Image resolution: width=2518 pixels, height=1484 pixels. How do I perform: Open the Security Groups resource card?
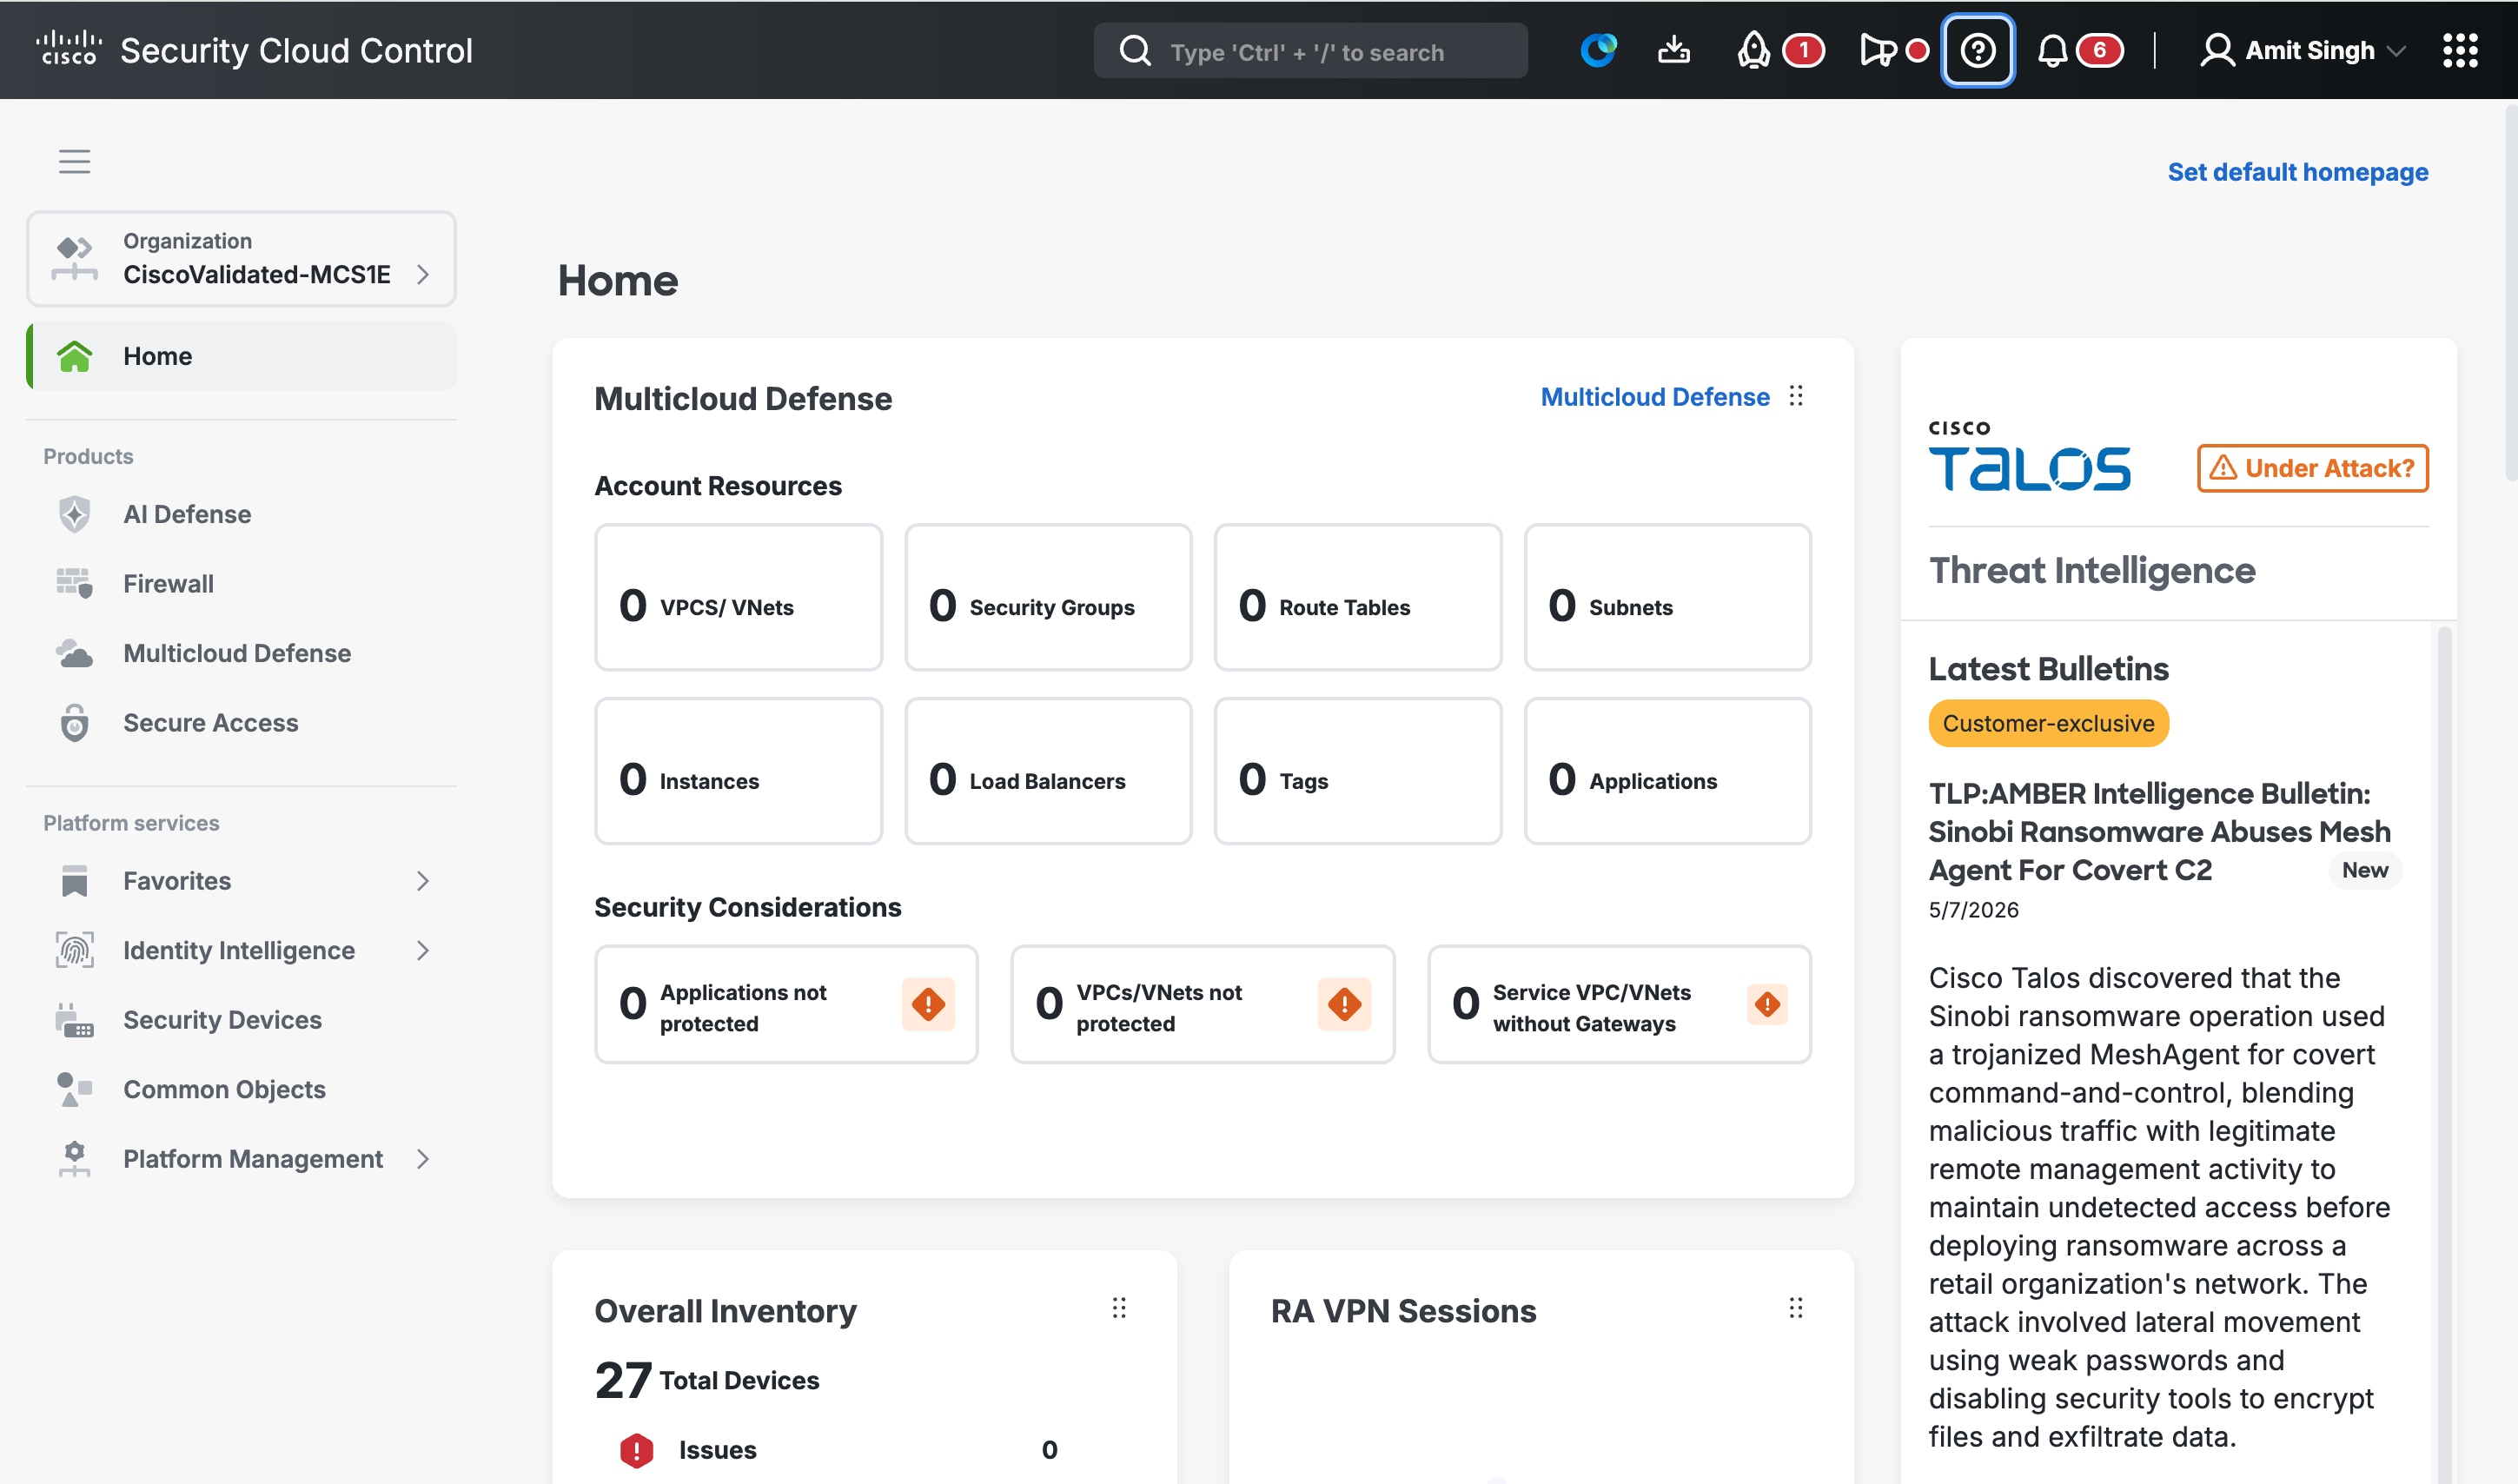1047,597
